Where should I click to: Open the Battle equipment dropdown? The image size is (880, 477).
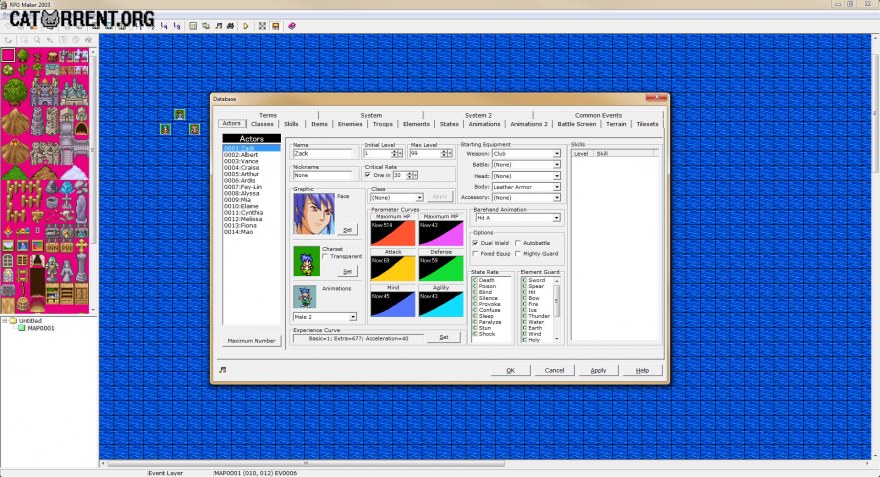[x=557, y=165]
